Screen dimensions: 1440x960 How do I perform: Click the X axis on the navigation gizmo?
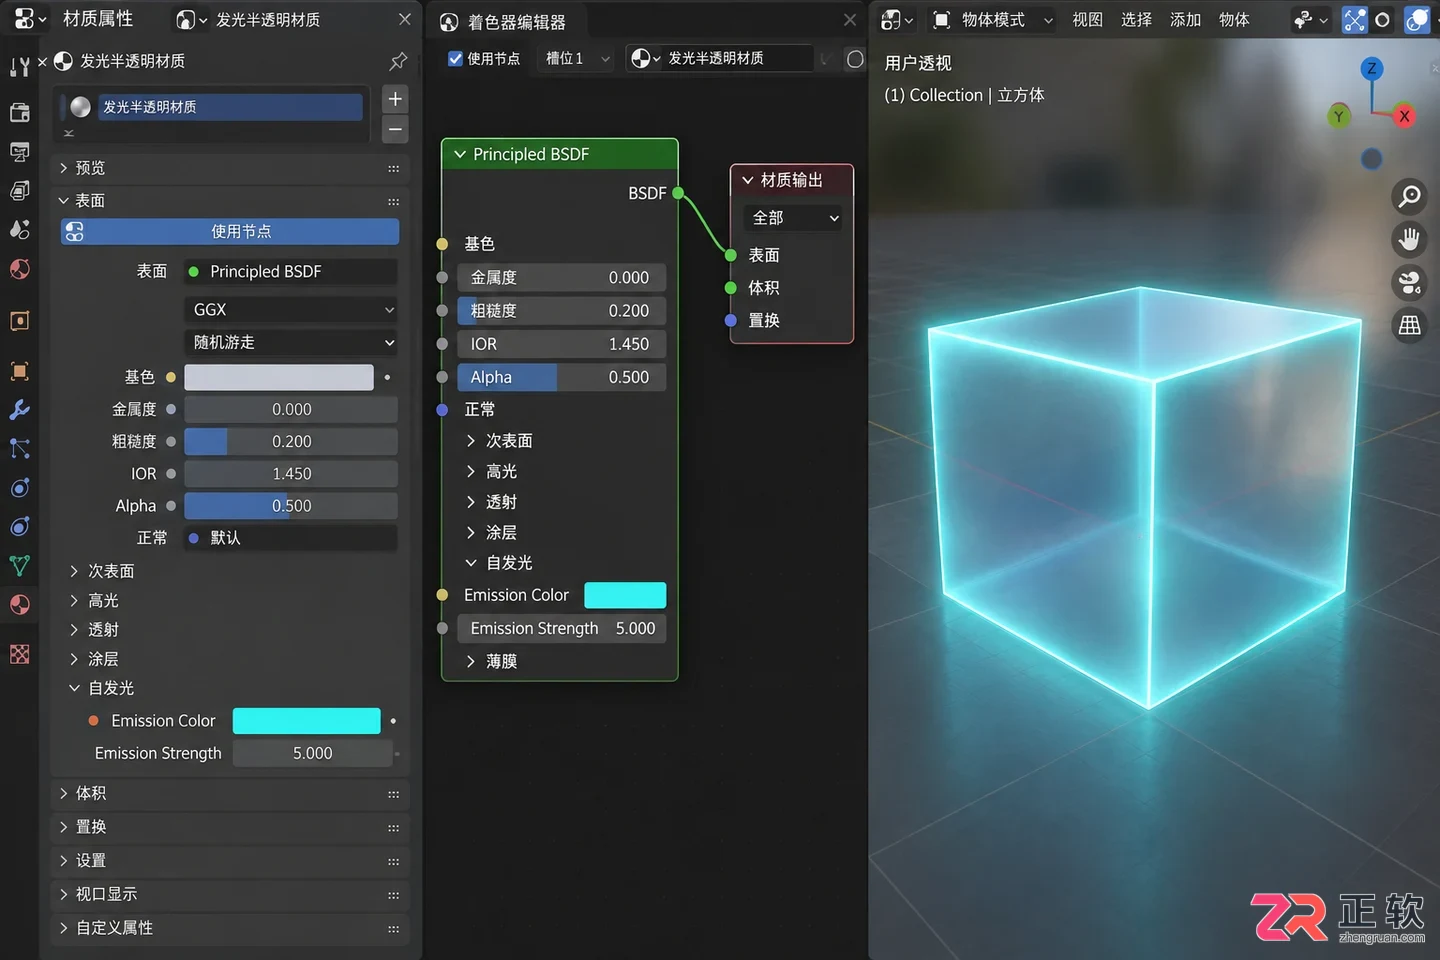[x=1404, y=116]
